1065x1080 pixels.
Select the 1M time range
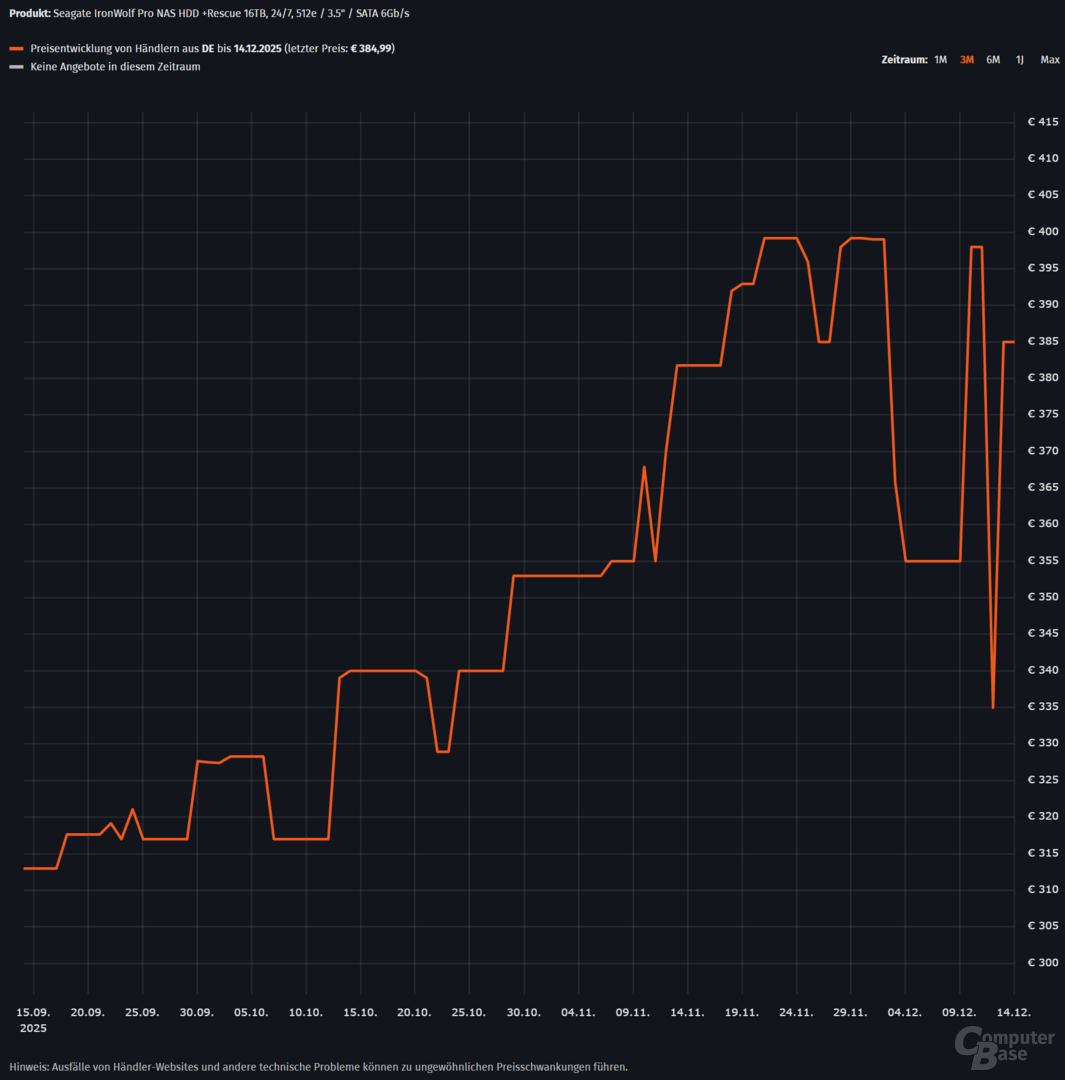(940, 60)
